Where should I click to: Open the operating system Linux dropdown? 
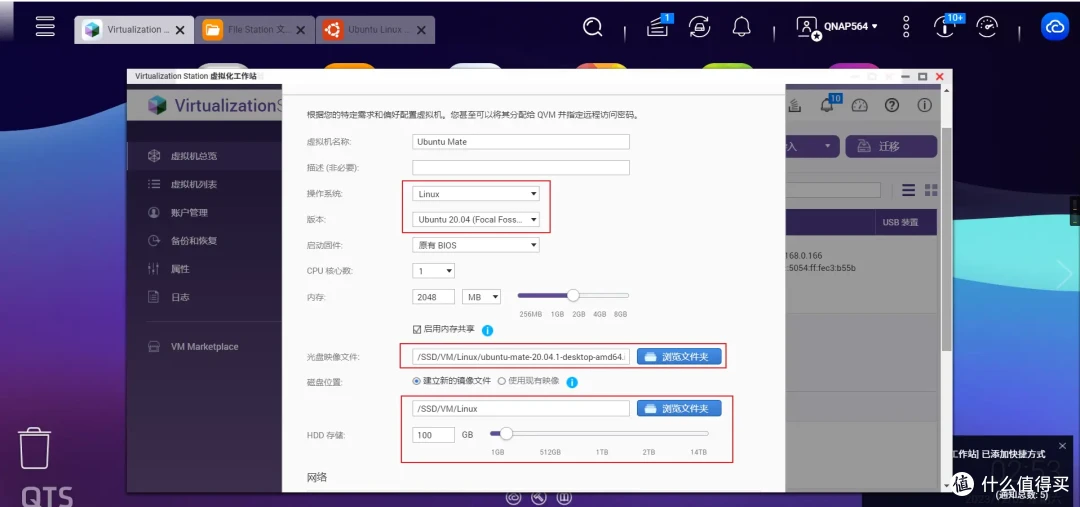tap(476, 194)
